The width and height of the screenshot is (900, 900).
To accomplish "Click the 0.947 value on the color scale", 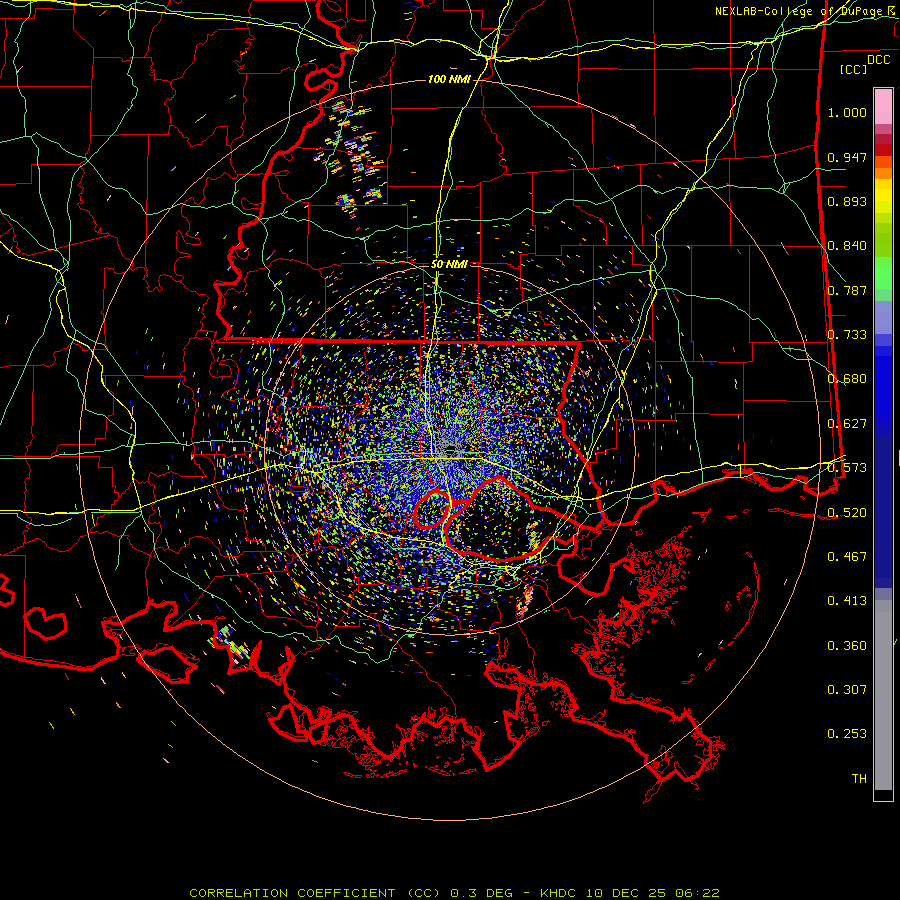I will point(847,157).
